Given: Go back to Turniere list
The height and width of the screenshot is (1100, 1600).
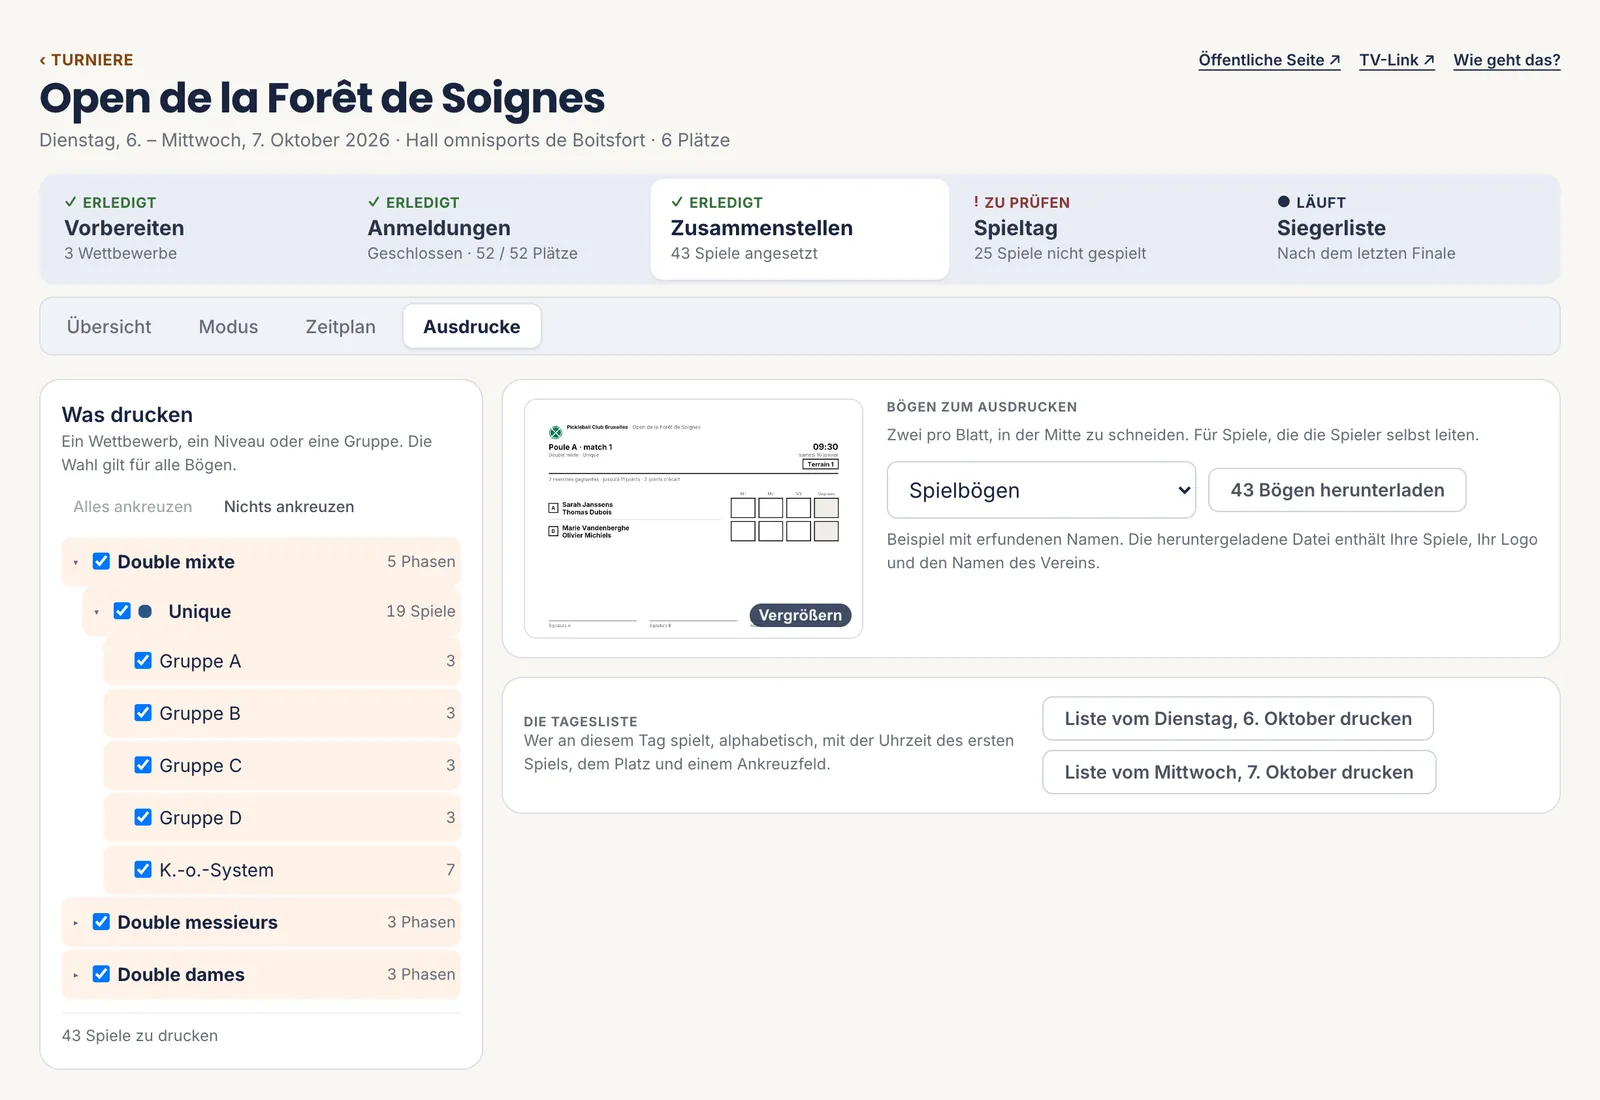Looking at the screenshot, I should point(86,60).
